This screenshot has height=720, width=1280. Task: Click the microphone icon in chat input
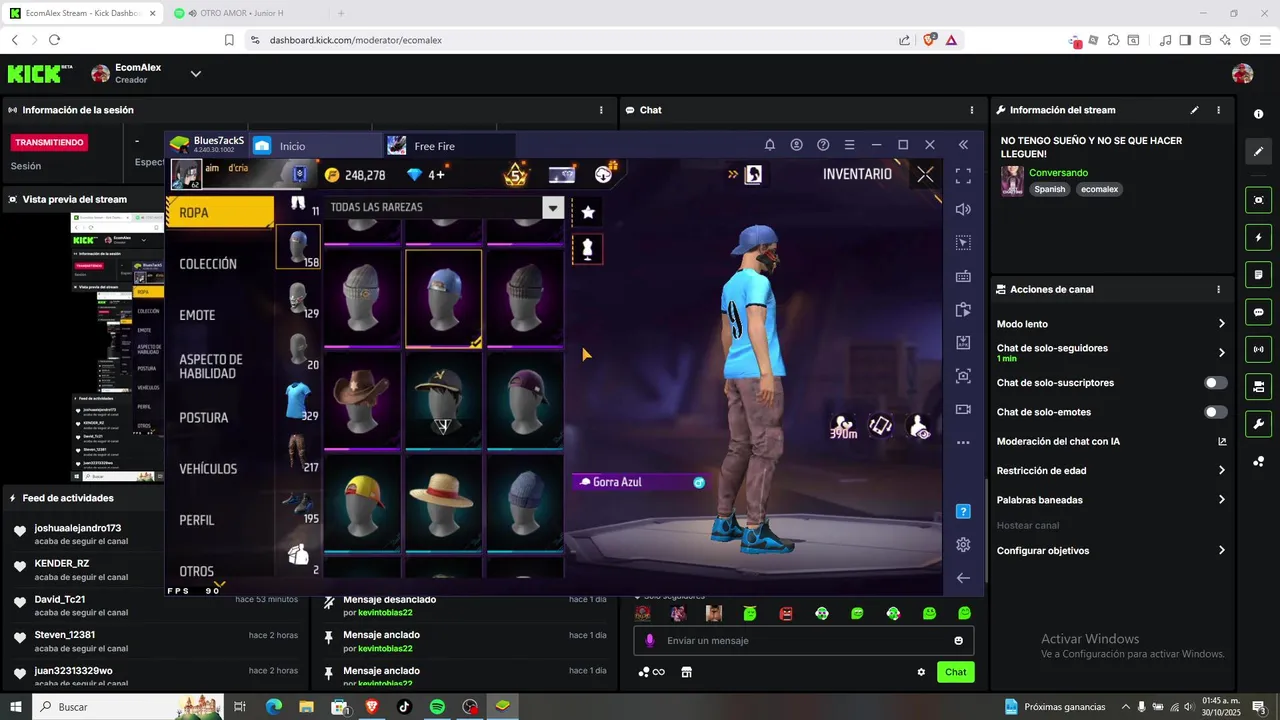(650, 641)
